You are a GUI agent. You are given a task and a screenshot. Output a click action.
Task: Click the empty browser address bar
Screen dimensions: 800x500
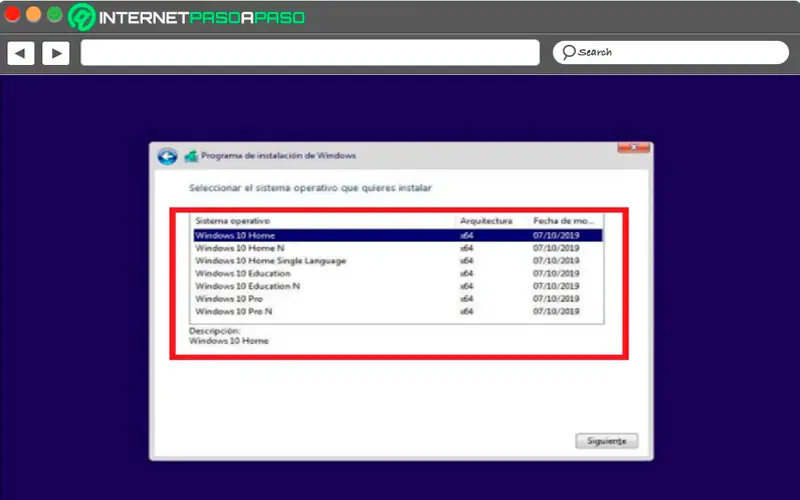click(x=310, y=53)
